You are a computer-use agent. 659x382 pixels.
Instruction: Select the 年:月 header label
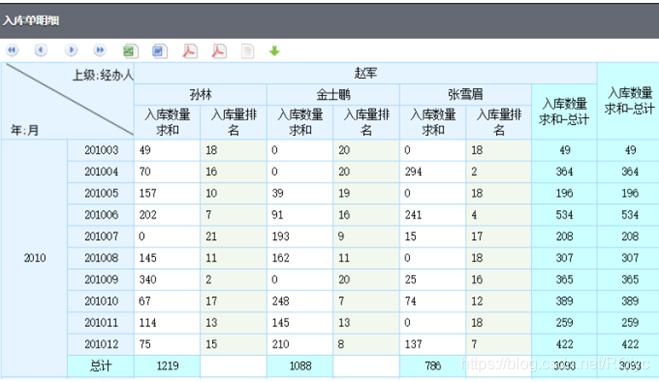pyautogui.click(x=25, y=130)
